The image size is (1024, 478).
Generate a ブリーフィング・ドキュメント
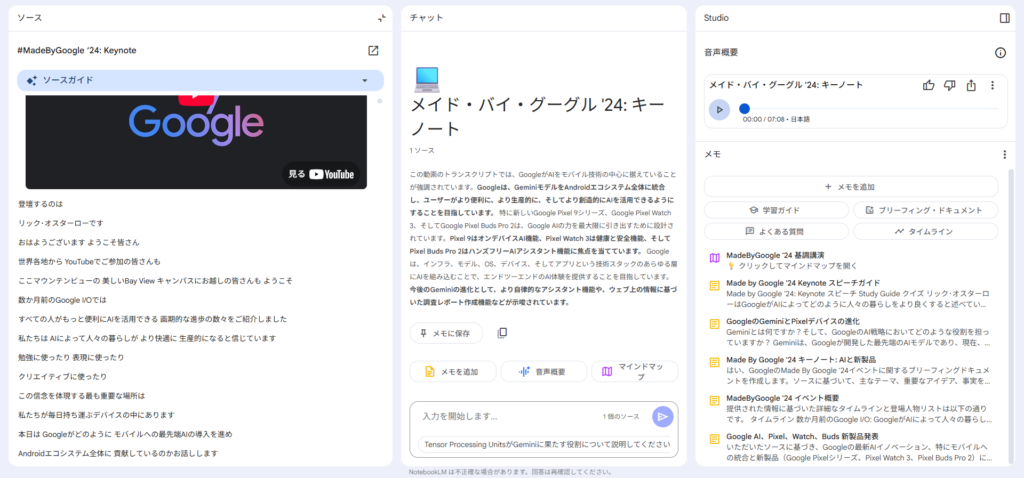tap(925, 210)
